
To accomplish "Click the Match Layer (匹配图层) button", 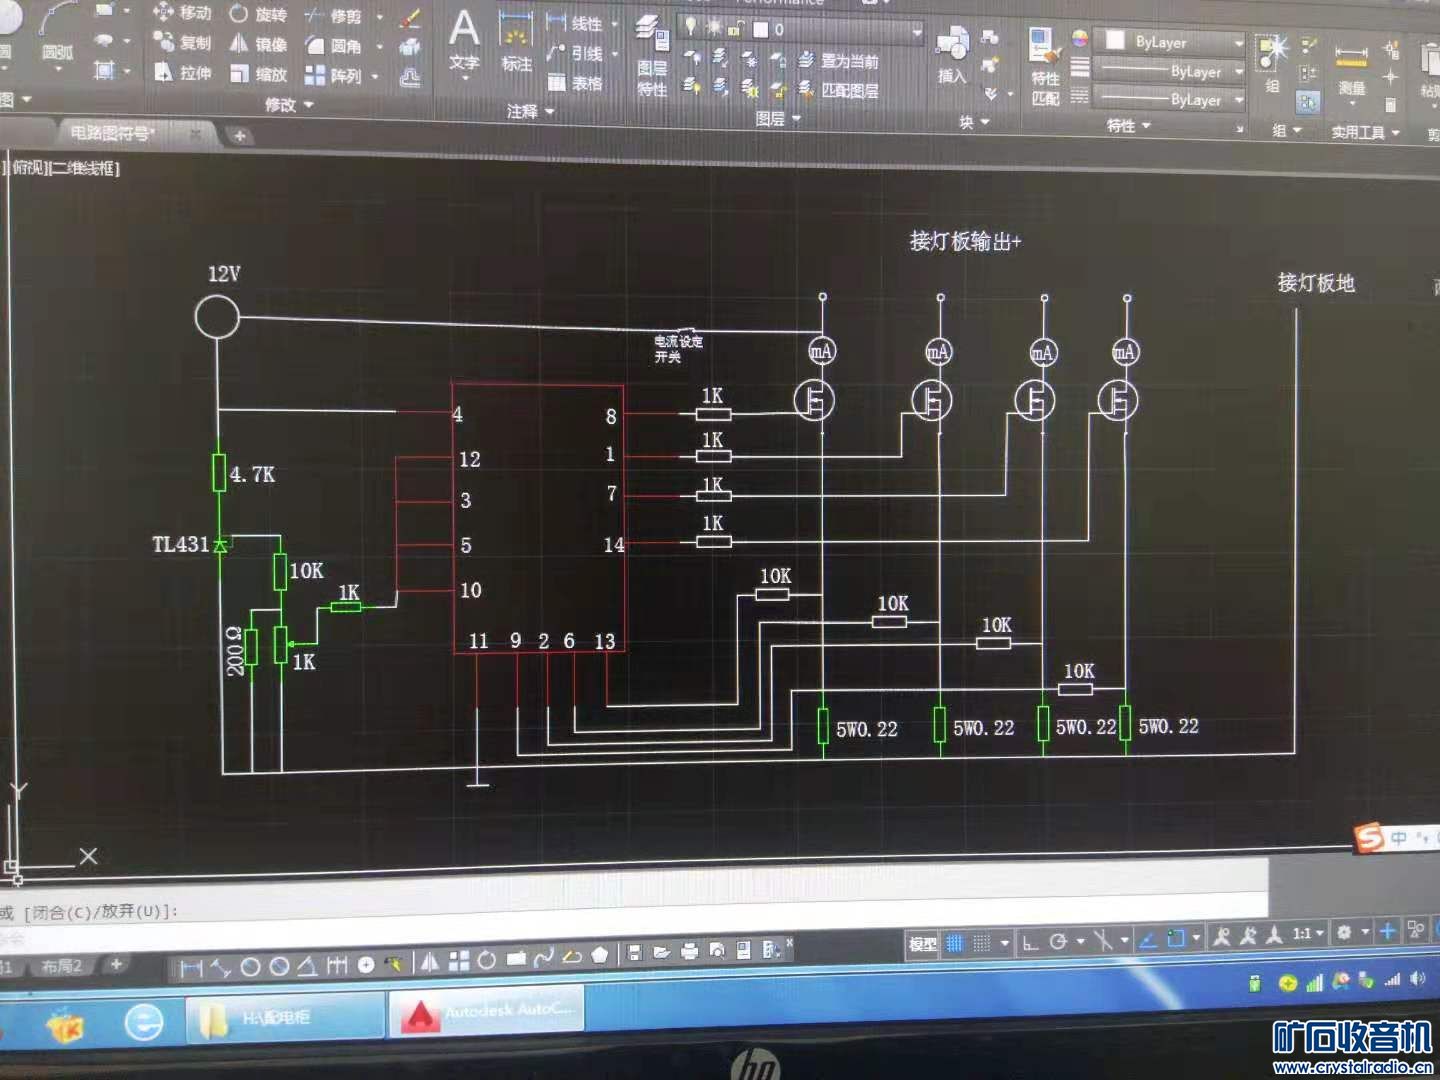I will tap(839, 91).
